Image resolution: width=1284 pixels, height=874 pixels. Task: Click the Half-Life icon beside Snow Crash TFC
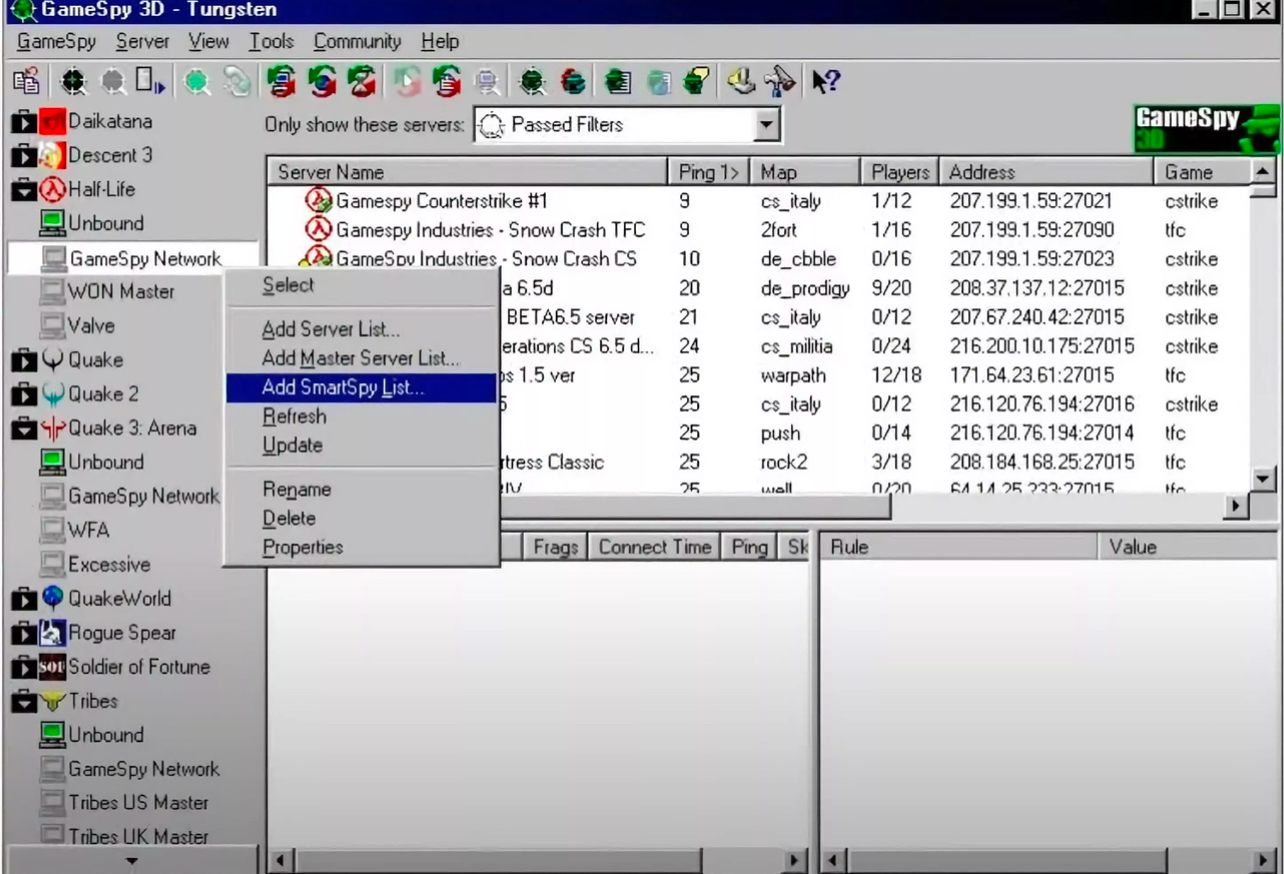tap(319, 229)
